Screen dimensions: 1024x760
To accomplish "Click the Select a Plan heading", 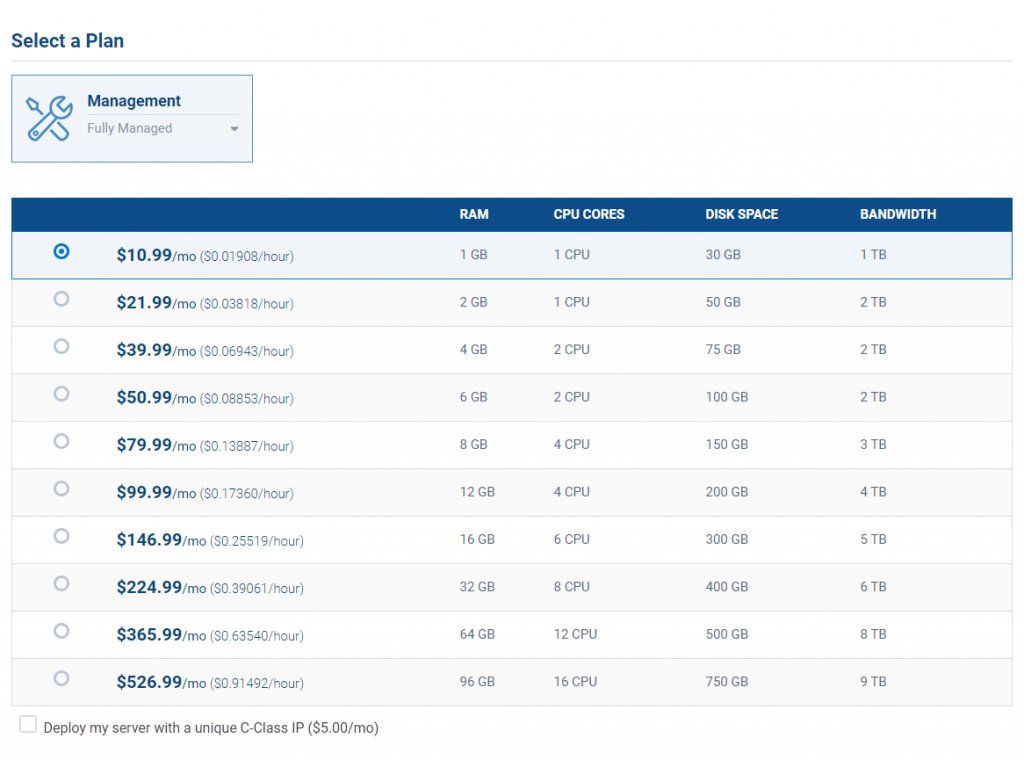I will [x=67, y=40].
